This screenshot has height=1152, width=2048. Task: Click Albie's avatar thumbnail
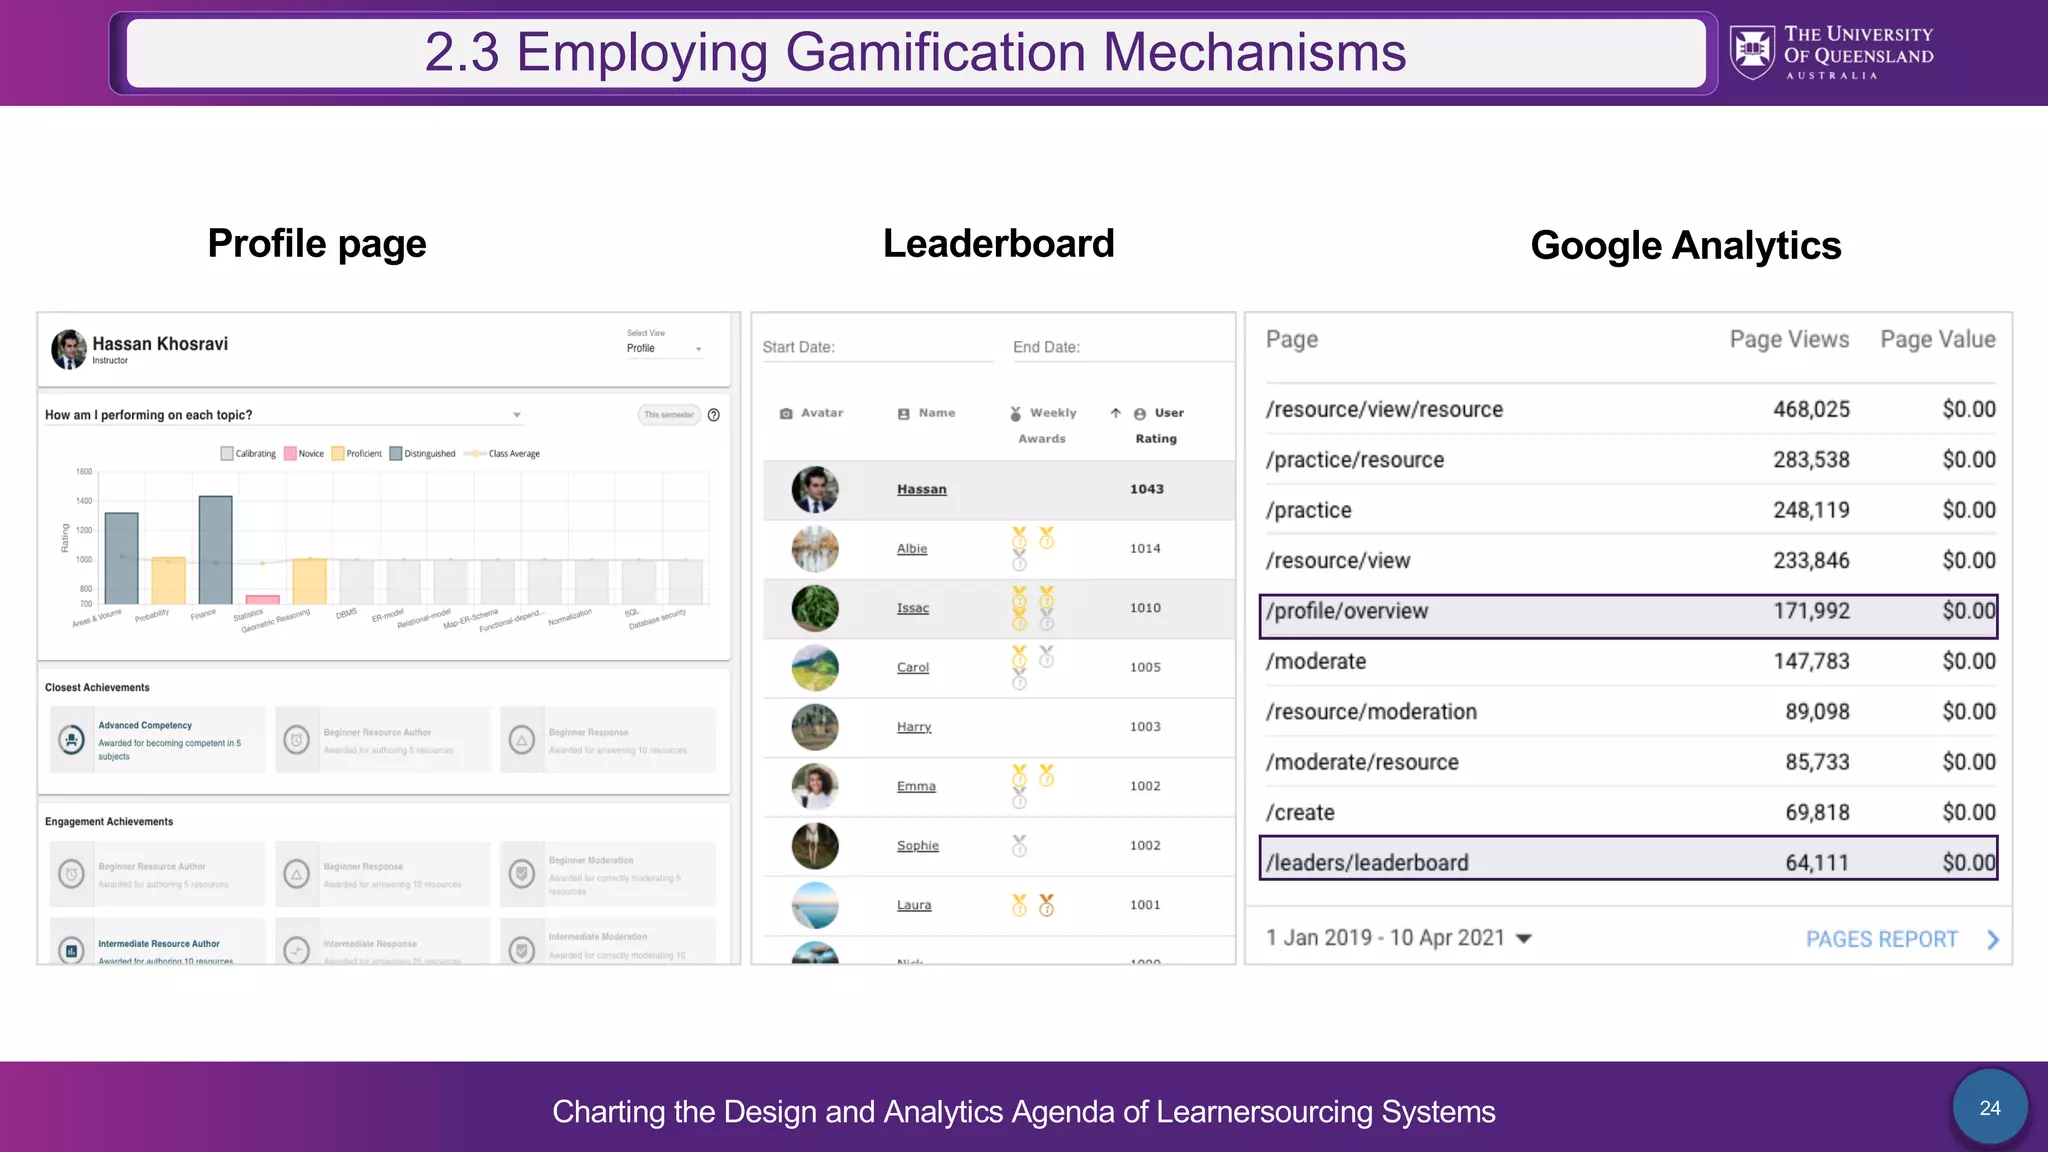815,549
